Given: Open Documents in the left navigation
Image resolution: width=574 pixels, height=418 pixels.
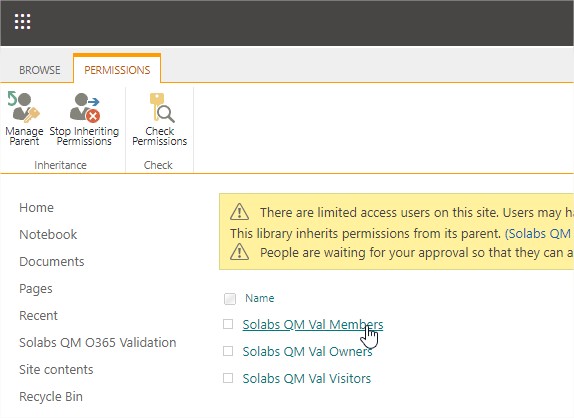Looking at the screenshot, I should tap(52, 262).
